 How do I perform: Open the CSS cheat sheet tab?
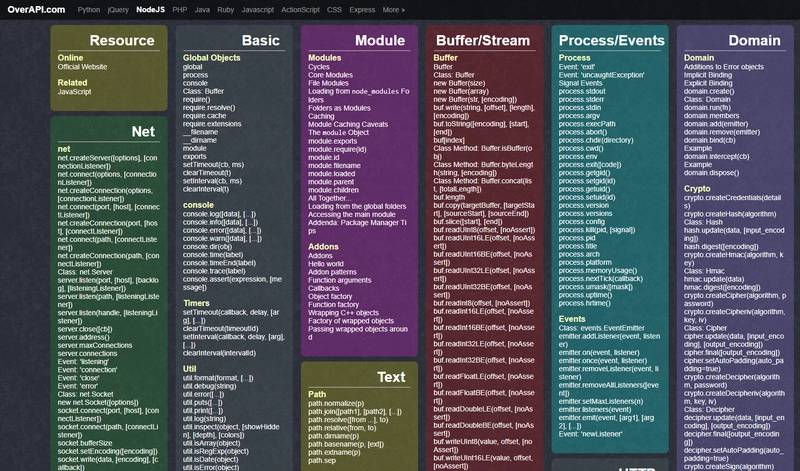[x=334, y=10]
